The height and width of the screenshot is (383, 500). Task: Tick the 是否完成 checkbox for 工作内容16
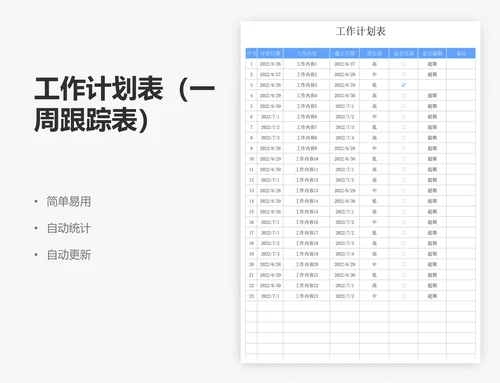point(403,222)
